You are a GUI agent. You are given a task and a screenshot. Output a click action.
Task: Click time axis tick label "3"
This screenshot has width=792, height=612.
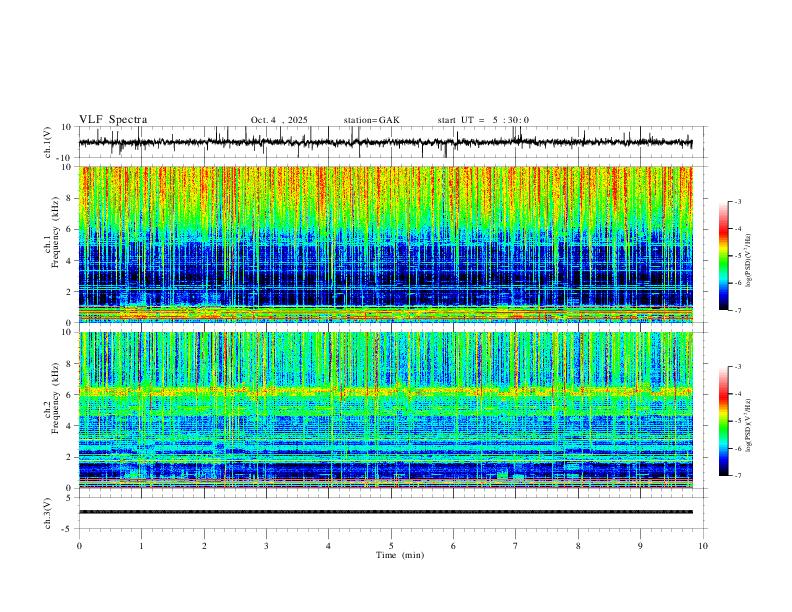click(266, 546)
